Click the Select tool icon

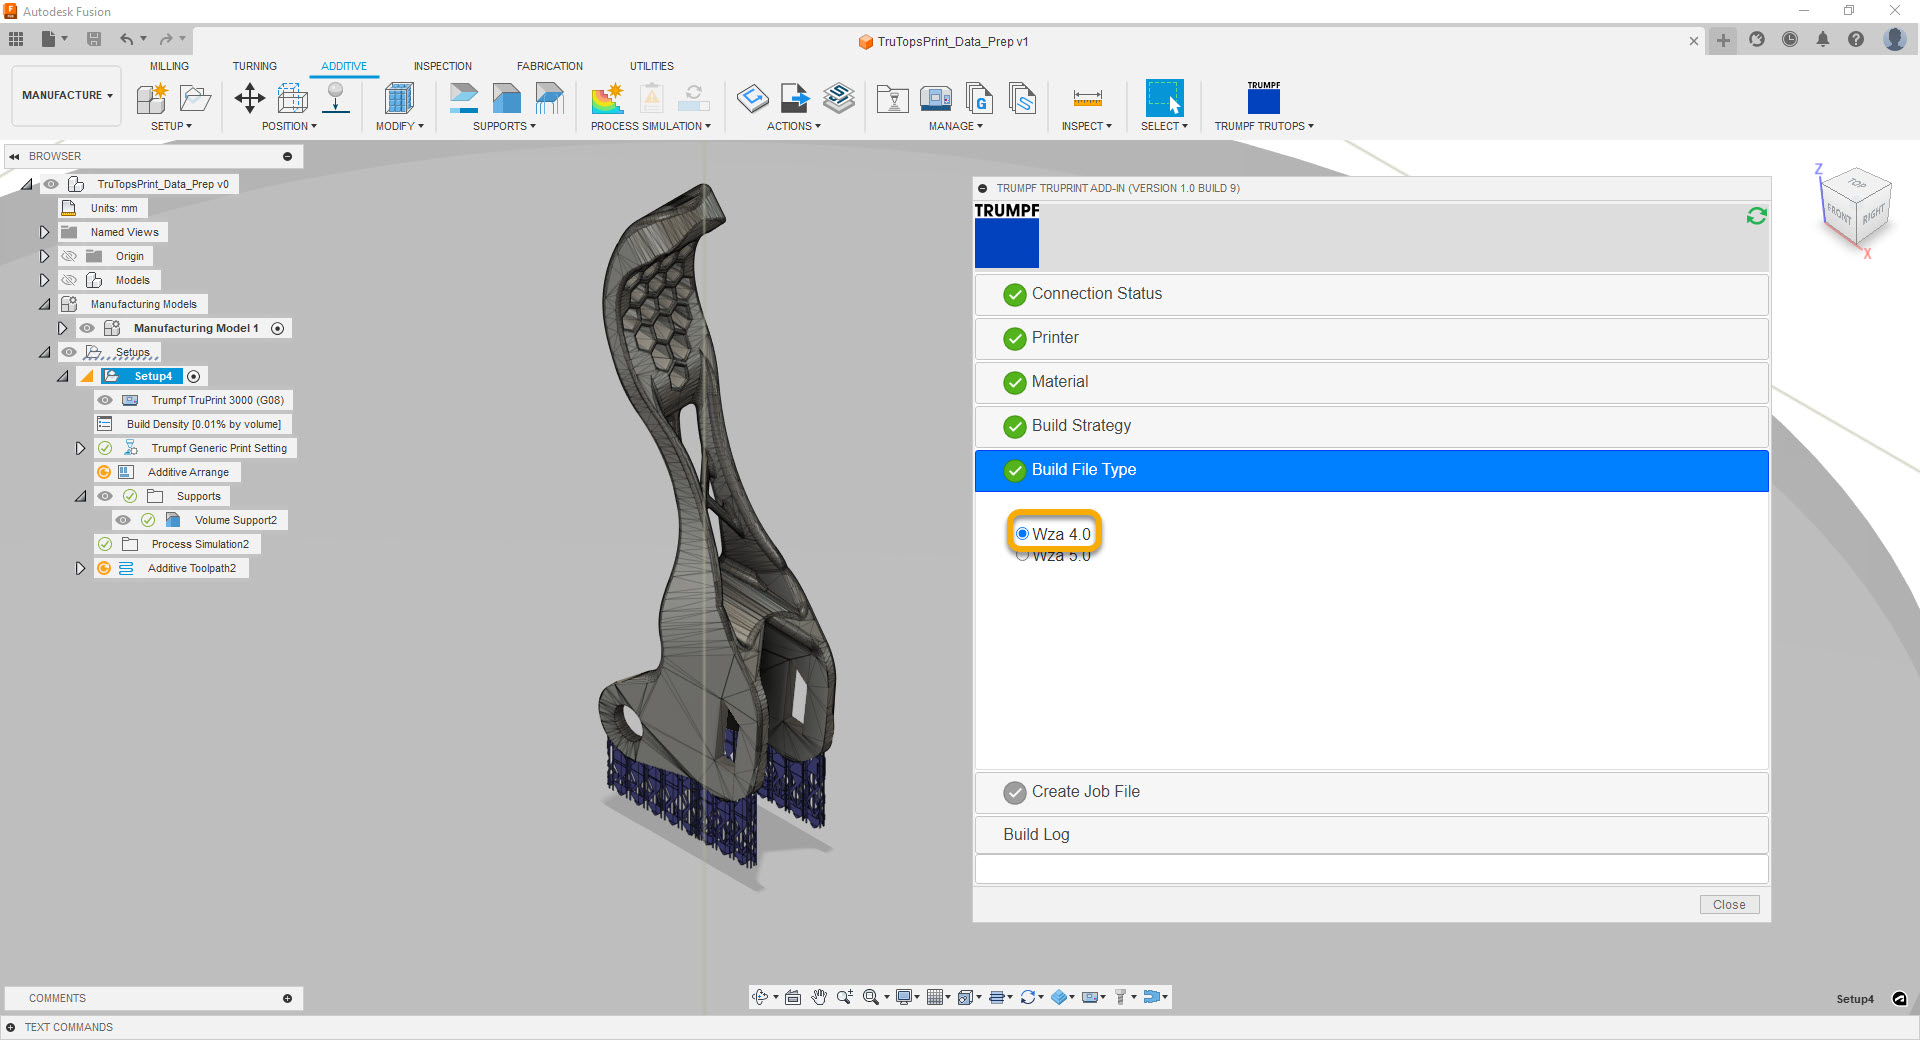point(1164,98)
